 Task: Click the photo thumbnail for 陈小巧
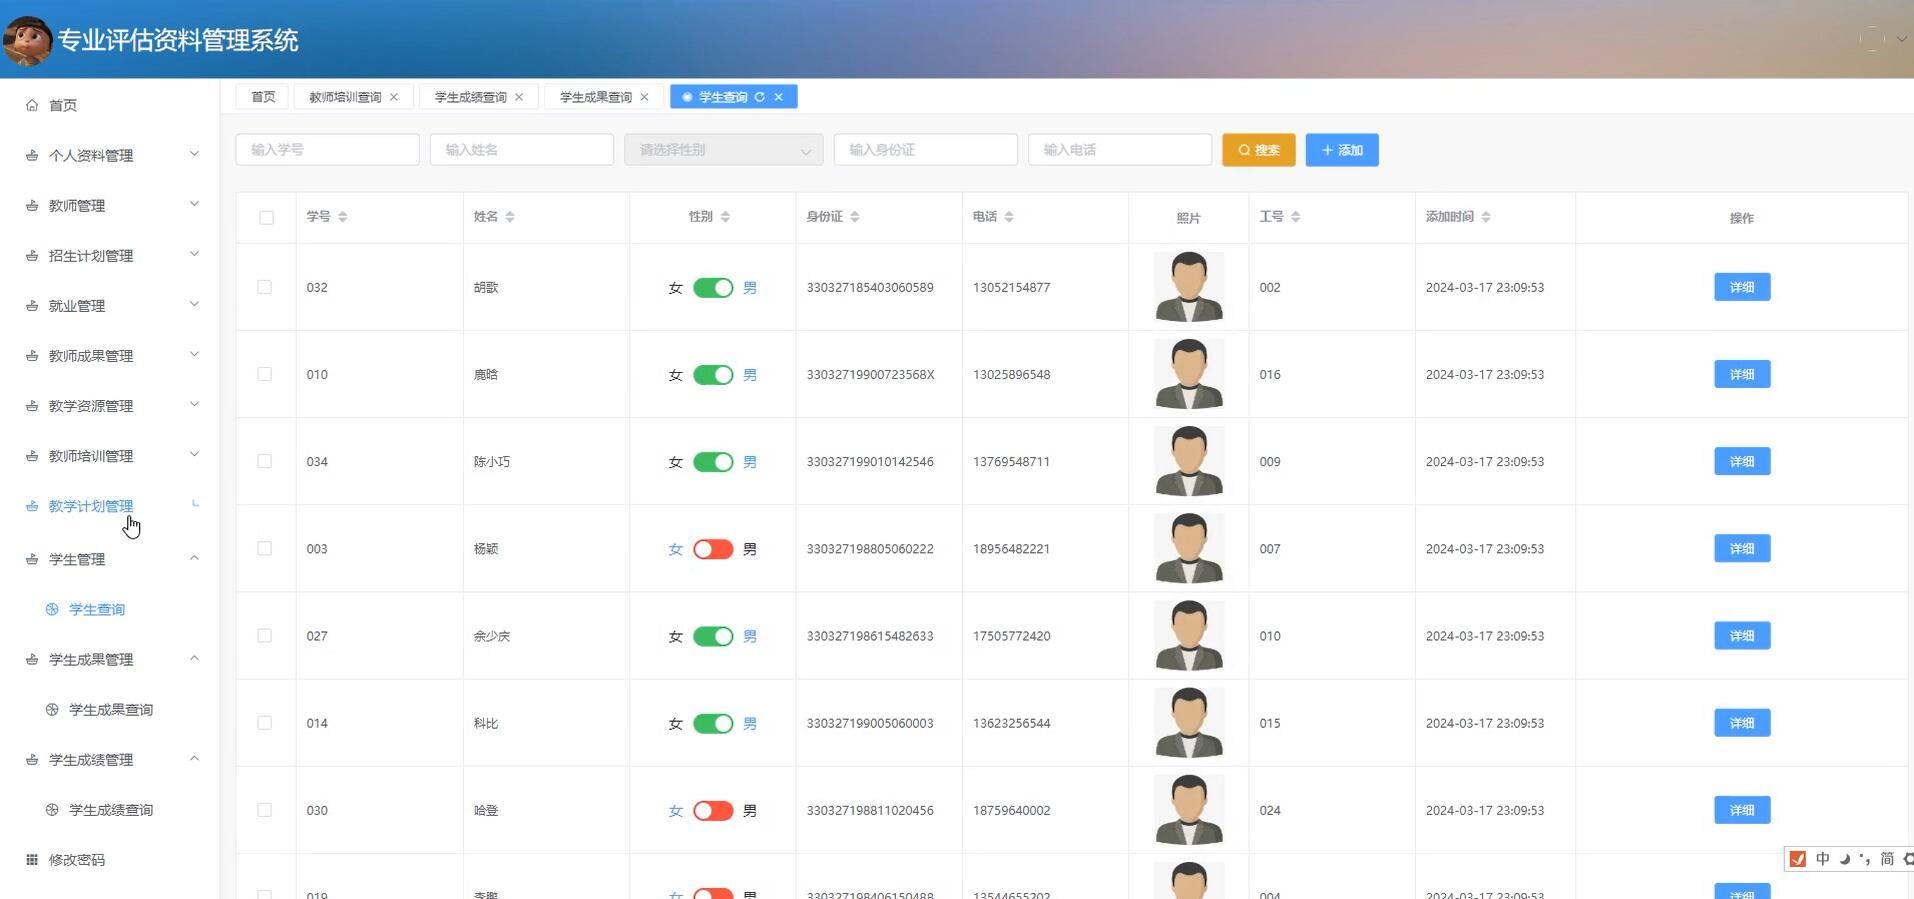point(1188,461)
